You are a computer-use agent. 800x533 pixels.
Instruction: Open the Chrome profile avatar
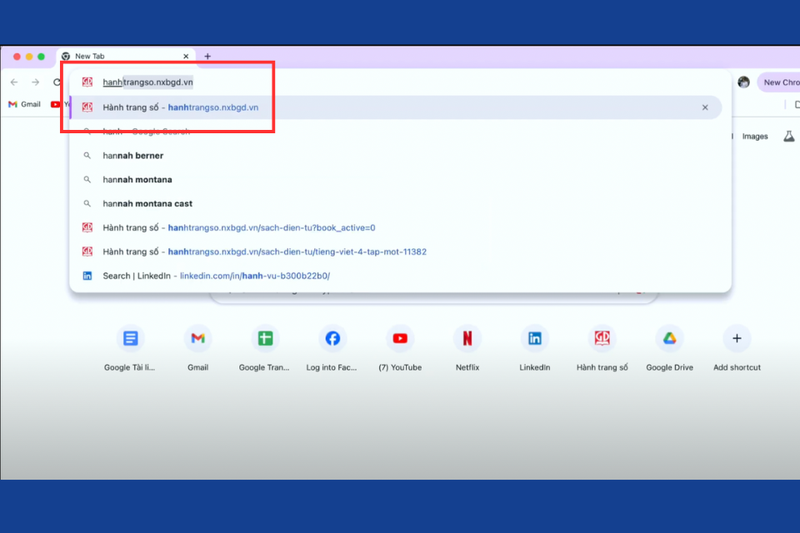coord(743,82)
